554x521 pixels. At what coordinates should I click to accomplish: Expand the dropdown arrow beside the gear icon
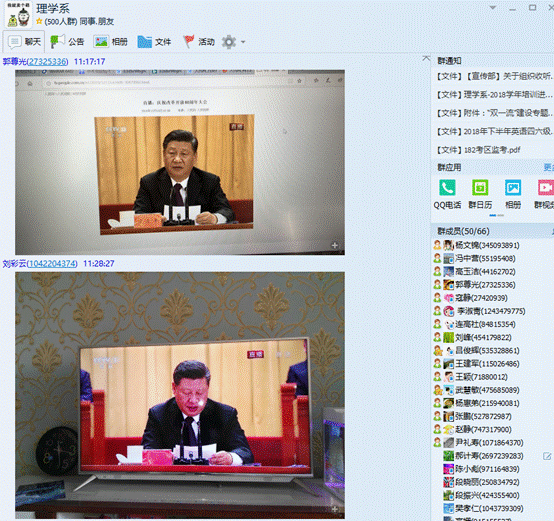(243, 42)
